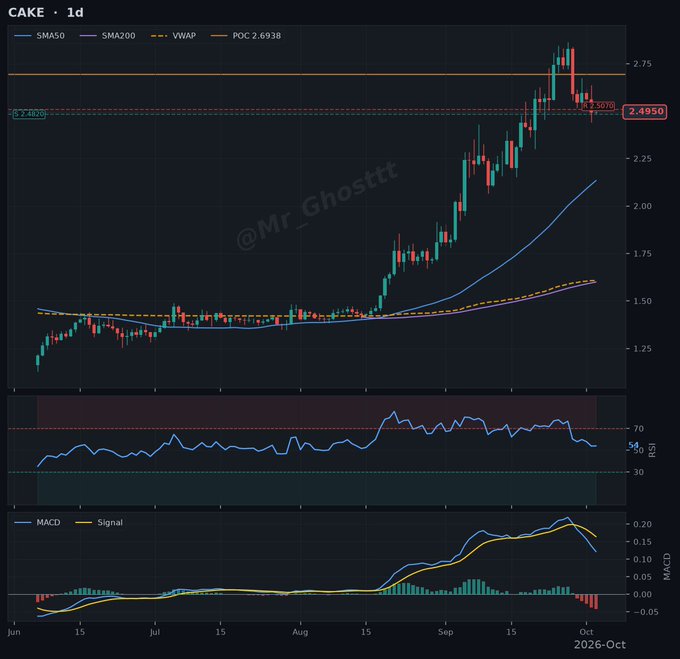Click the Sep date axis label
The image size is (680, 659).
445,632
